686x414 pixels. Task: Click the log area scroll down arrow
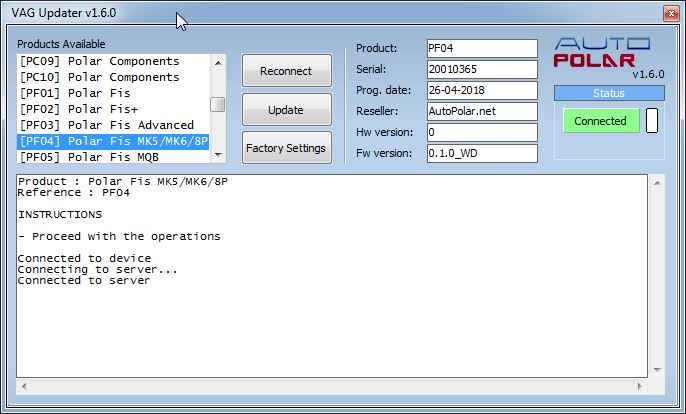(657, 370)
